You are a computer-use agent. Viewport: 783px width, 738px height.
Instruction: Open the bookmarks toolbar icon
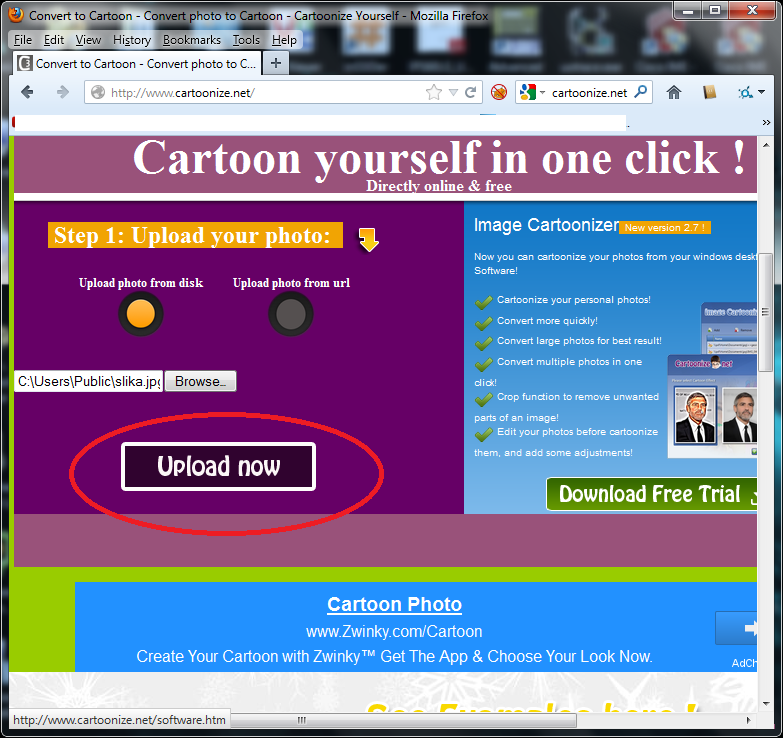point(710,92)
